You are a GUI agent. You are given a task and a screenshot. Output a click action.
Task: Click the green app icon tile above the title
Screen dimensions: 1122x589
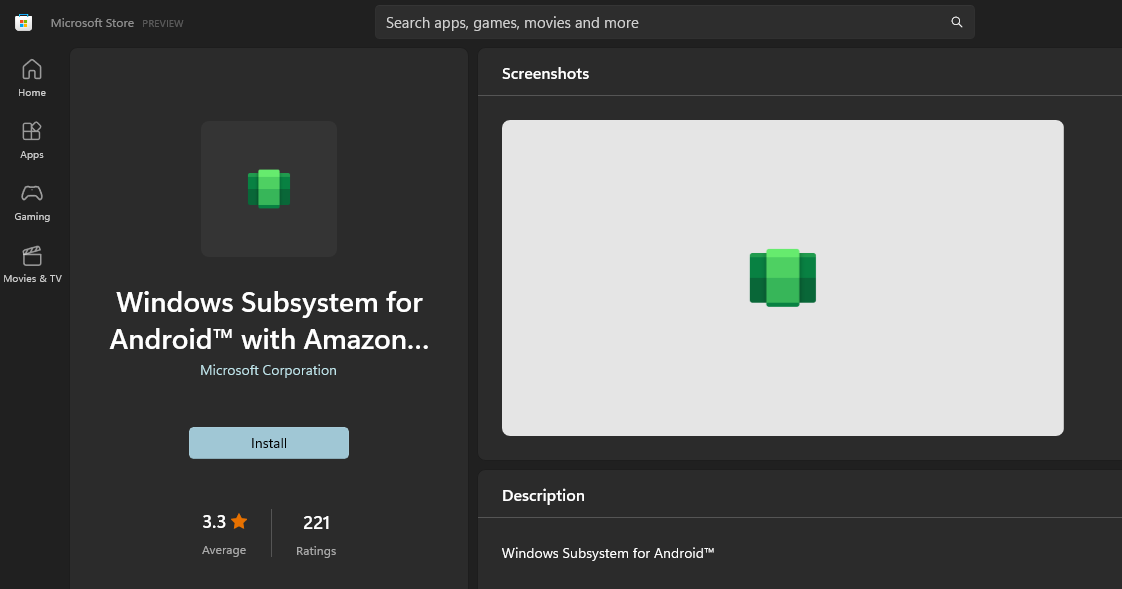268,189
